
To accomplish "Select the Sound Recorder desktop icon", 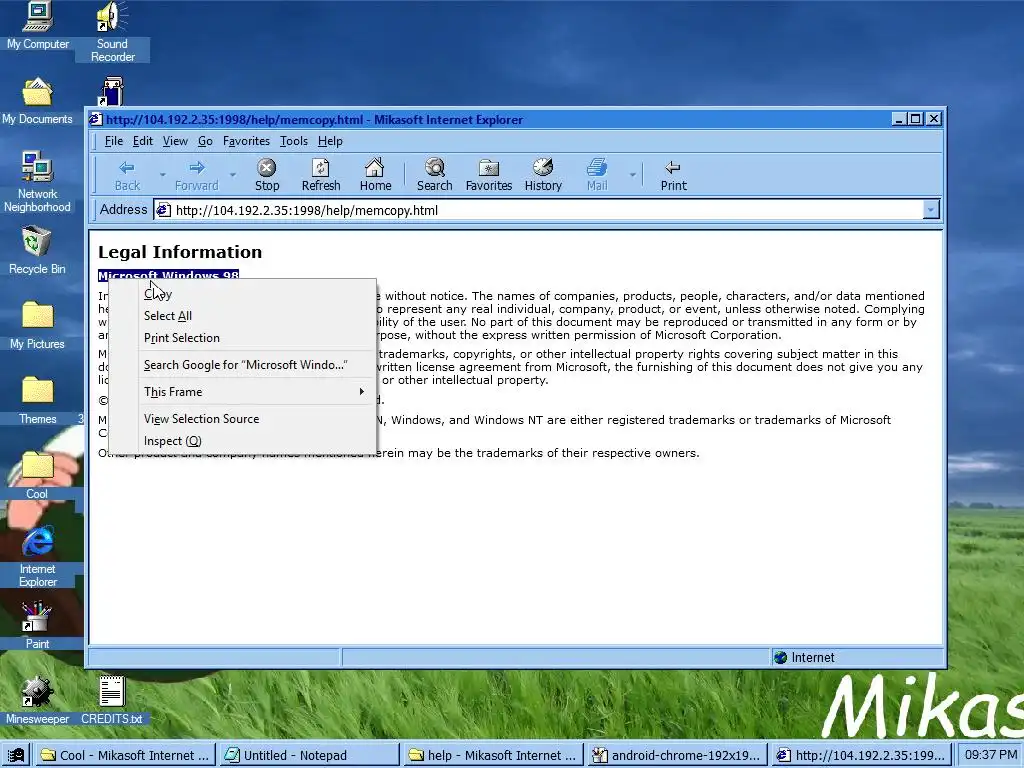I will coord(112,32).
